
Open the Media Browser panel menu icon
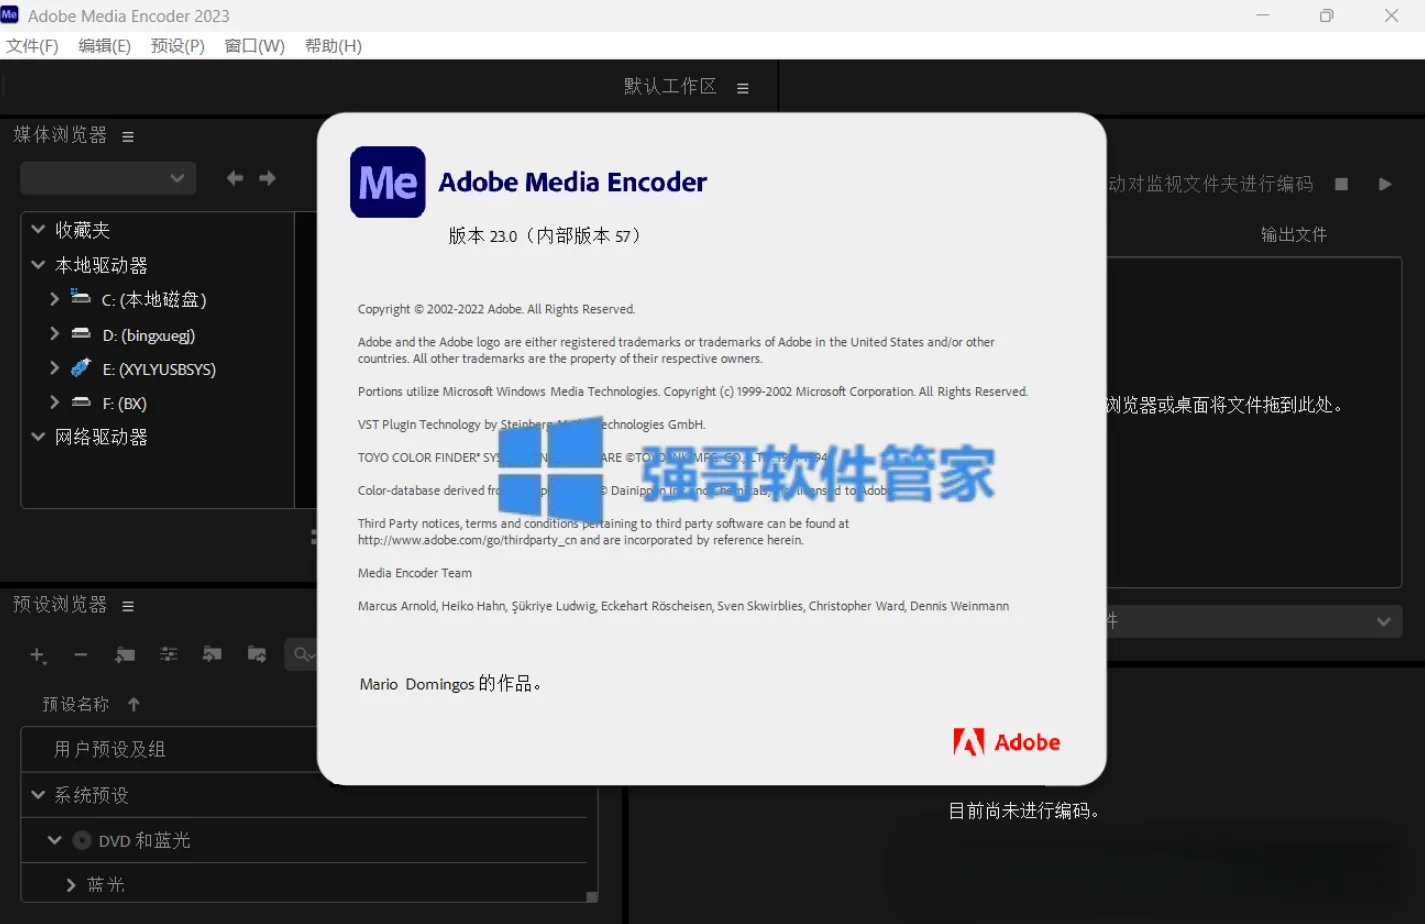click(128, 137)
